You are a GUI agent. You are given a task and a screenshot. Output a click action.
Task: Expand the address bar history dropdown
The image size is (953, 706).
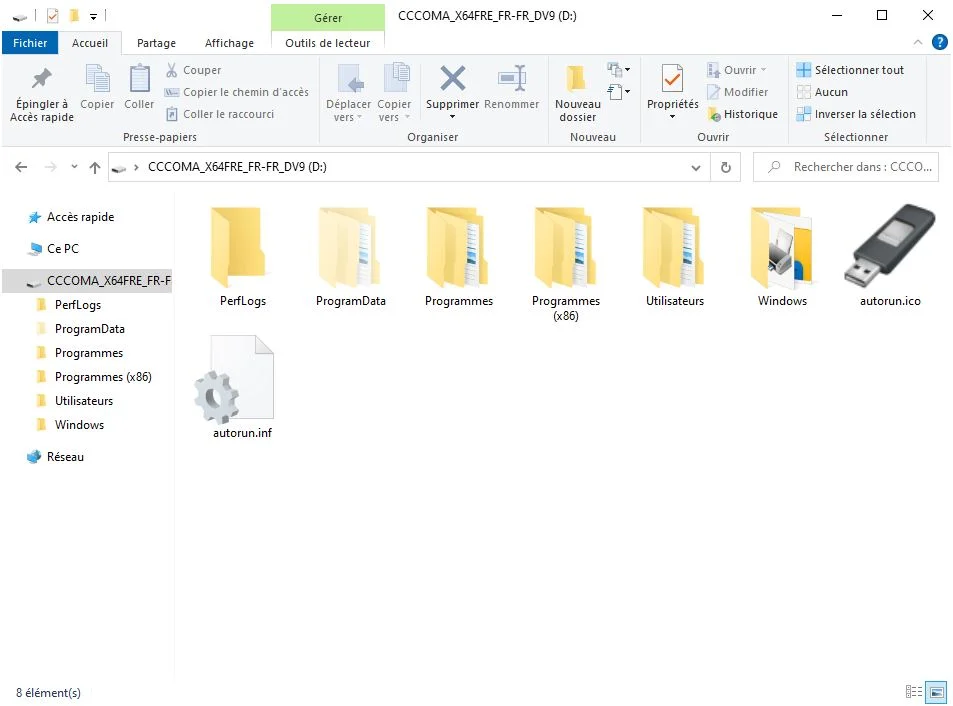pyautogui.click(x=696, y=168)
